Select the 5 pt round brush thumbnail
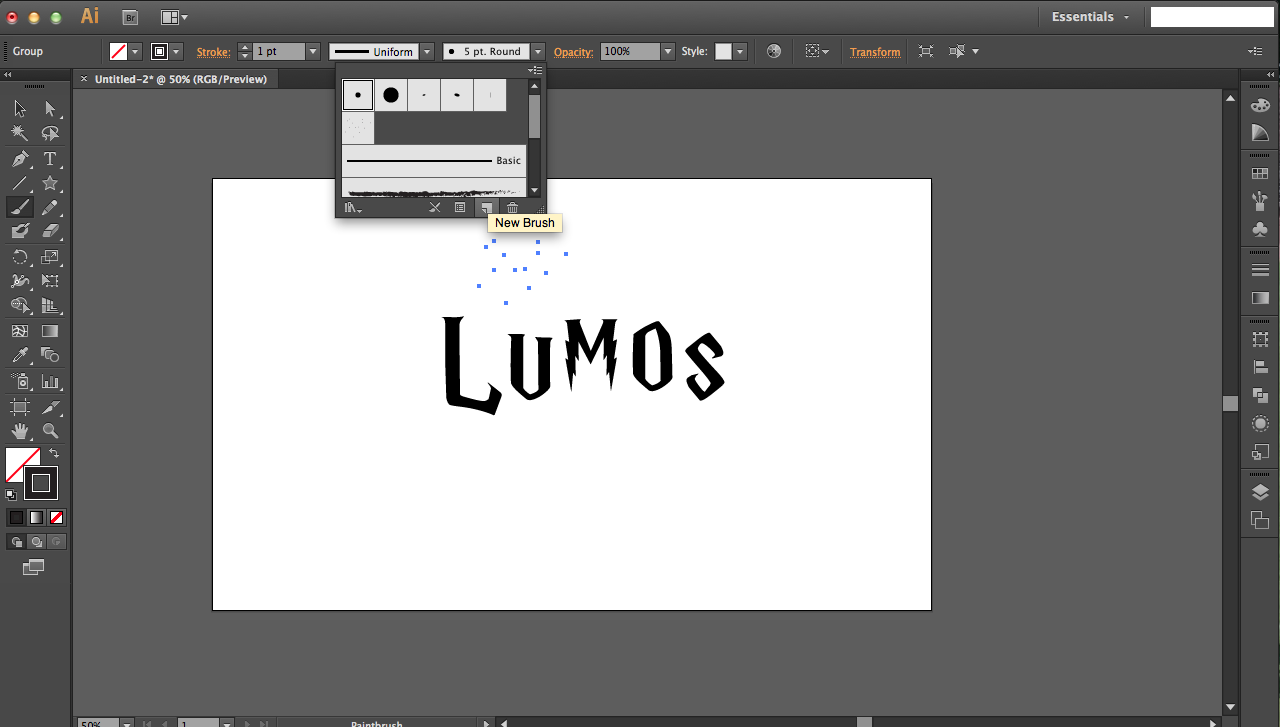Image resolution: width=1280 pixels, height=727 pixels. [358, 95]
